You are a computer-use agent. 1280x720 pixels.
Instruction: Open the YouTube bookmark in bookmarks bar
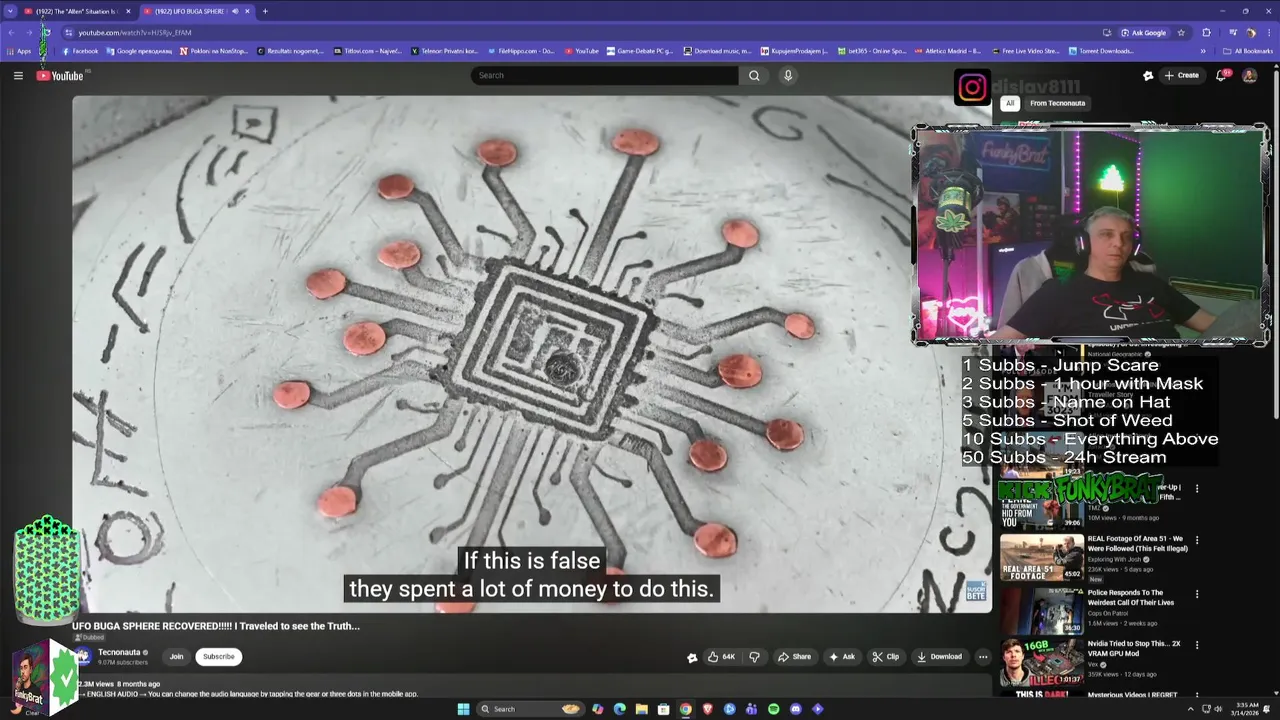coord(582,51)
